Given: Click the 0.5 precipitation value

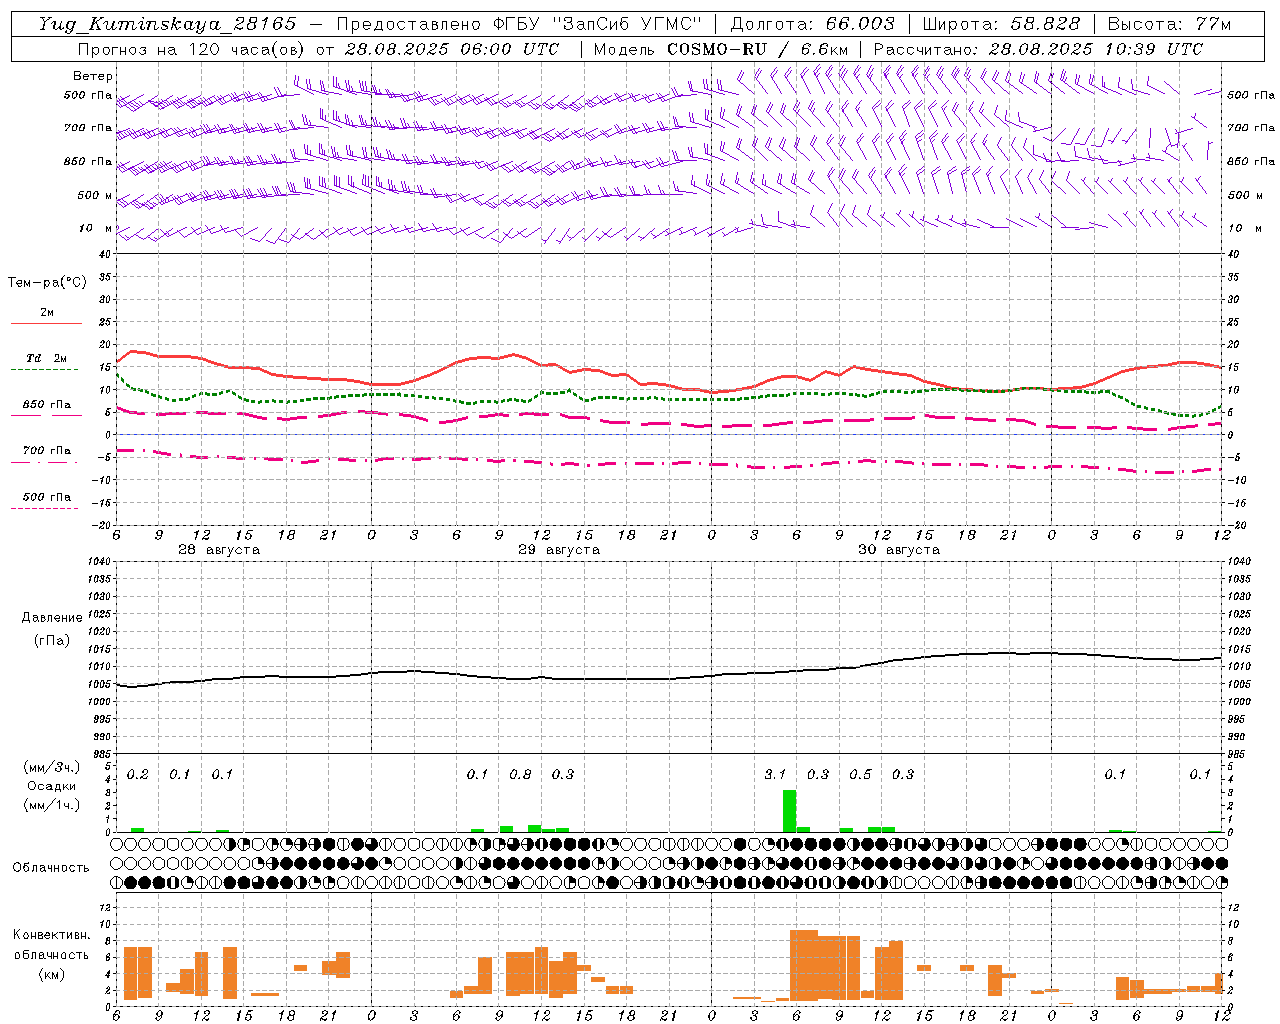Looking at the screenshot, I should (x=860, y=774).
